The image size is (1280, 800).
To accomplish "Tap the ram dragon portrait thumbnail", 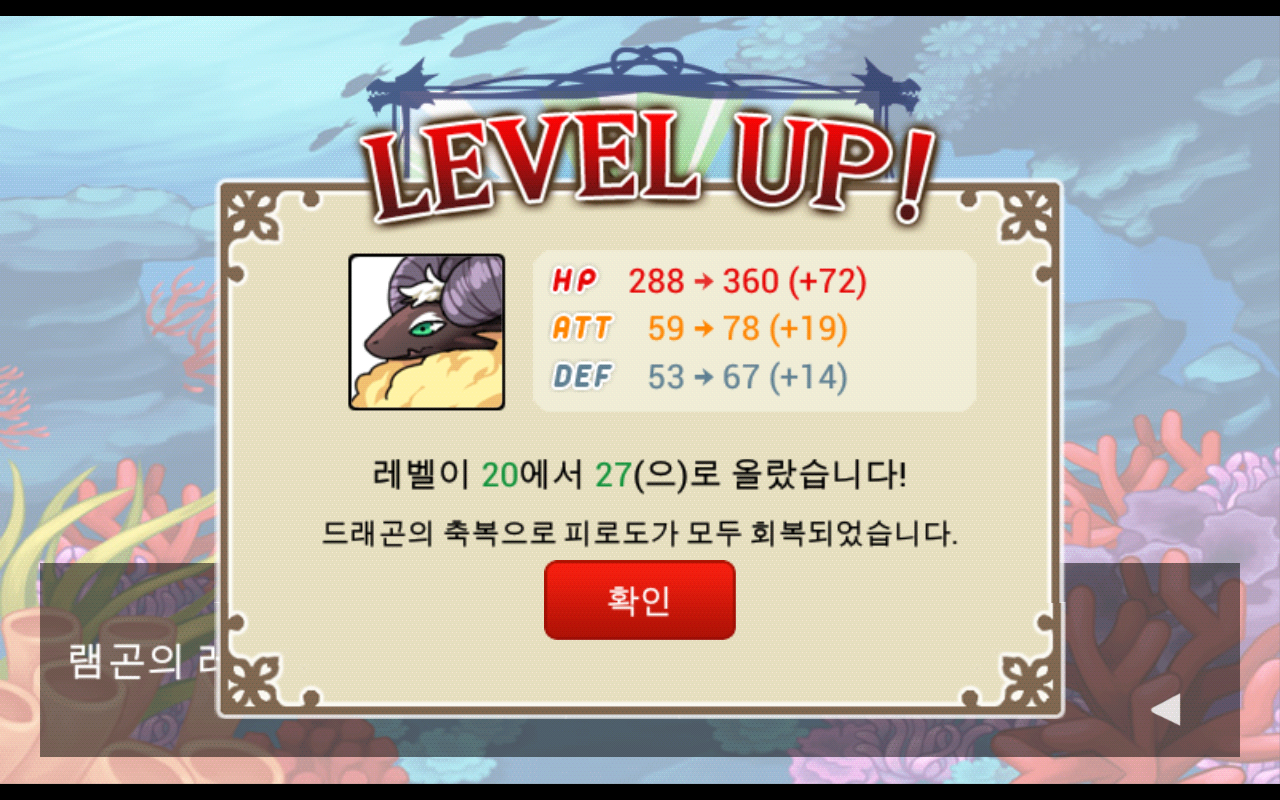I will (426, 332).
